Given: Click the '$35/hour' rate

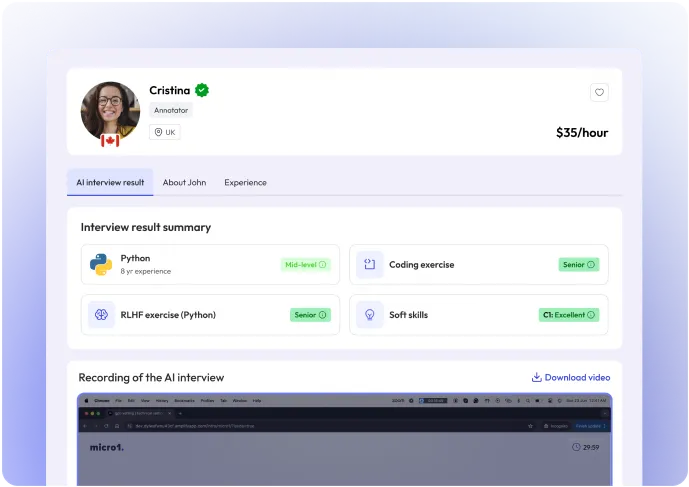Looking at the screenshot, I should coord(582,133).
